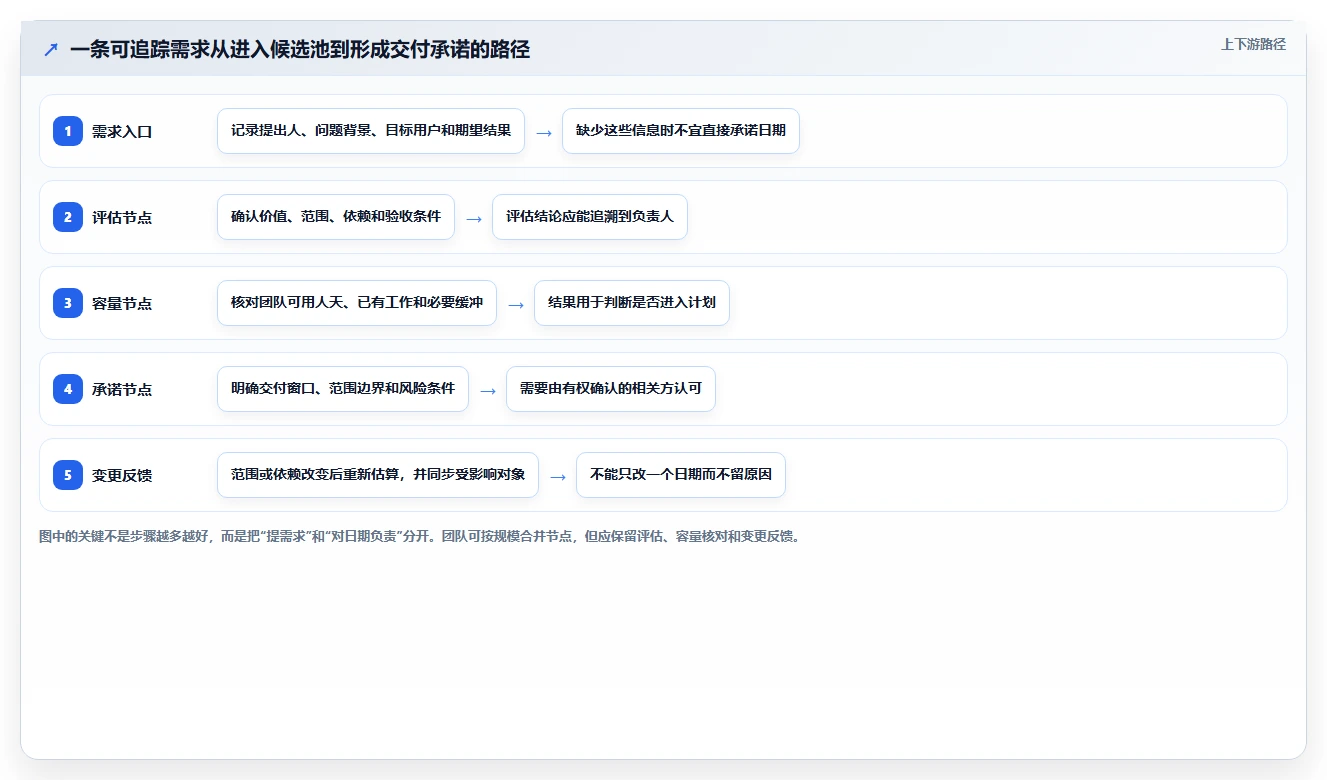The width and height of the screenshot is (1327, 780).
Task: Click the footnote starting 图中的关键不是步骤越多越好
Action: pos(421,536)
